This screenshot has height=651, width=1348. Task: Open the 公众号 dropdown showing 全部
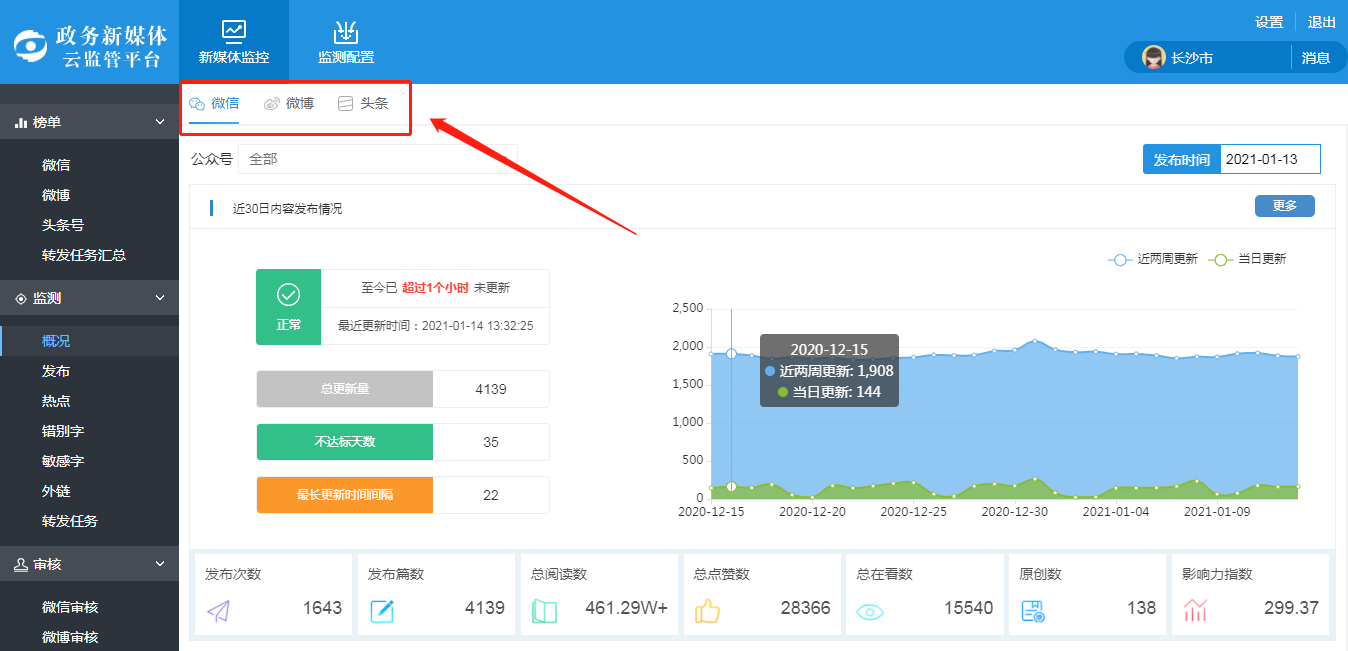click(377, 159)
